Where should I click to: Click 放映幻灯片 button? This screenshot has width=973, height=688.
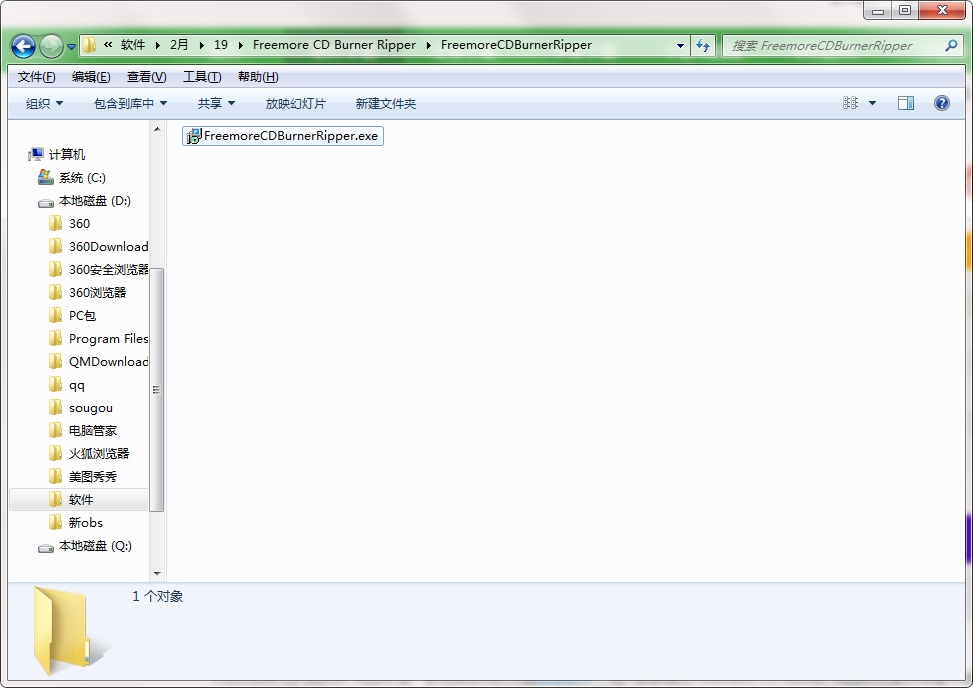(x=295, y=104)
